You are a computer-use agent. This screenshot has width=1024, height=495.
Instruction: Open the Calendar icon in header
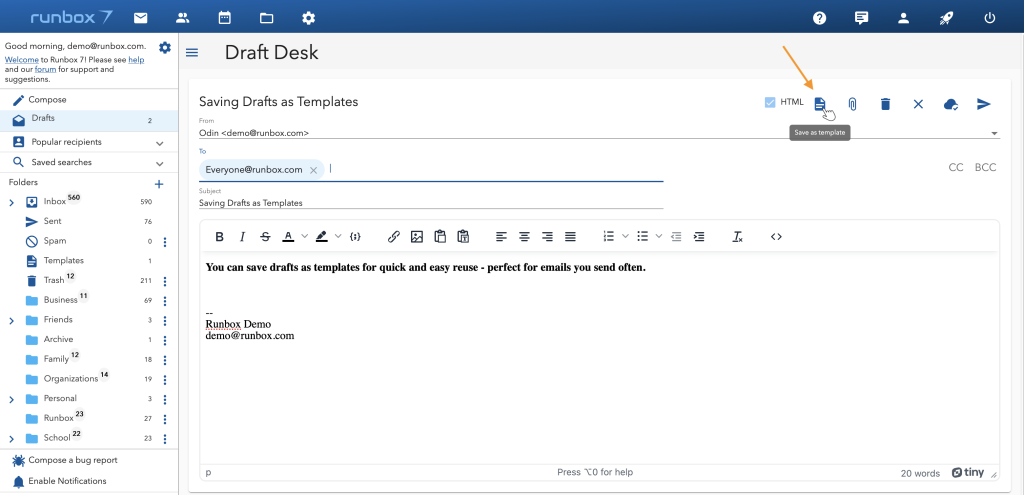pos(225,18)
